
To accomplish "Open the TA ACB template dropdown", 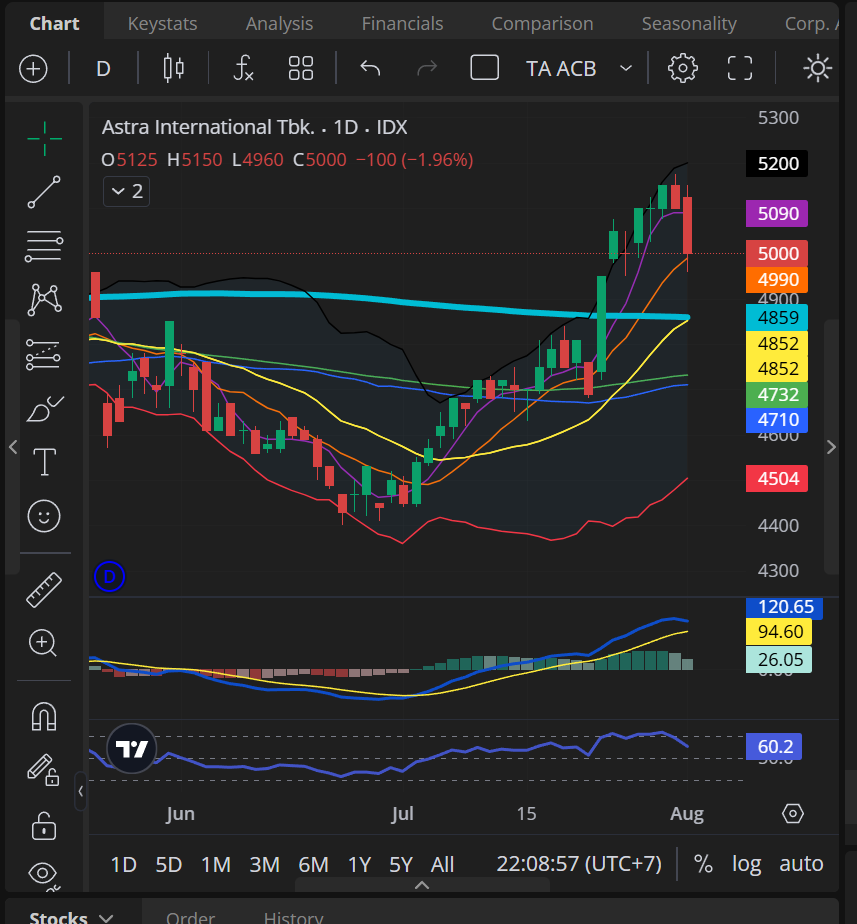I will coord(579,69).
